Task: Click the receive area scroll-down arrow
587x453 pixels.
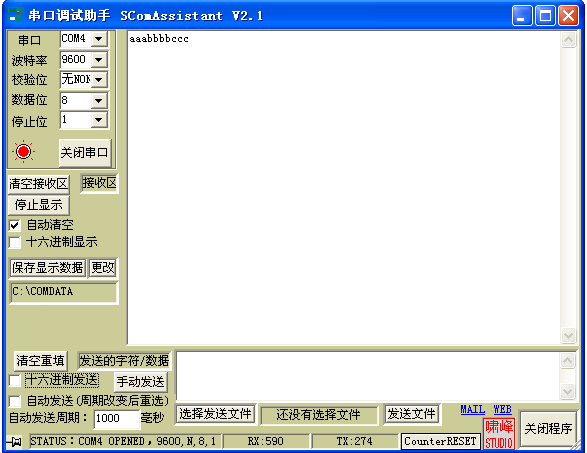Action: (x=568, y=335)
